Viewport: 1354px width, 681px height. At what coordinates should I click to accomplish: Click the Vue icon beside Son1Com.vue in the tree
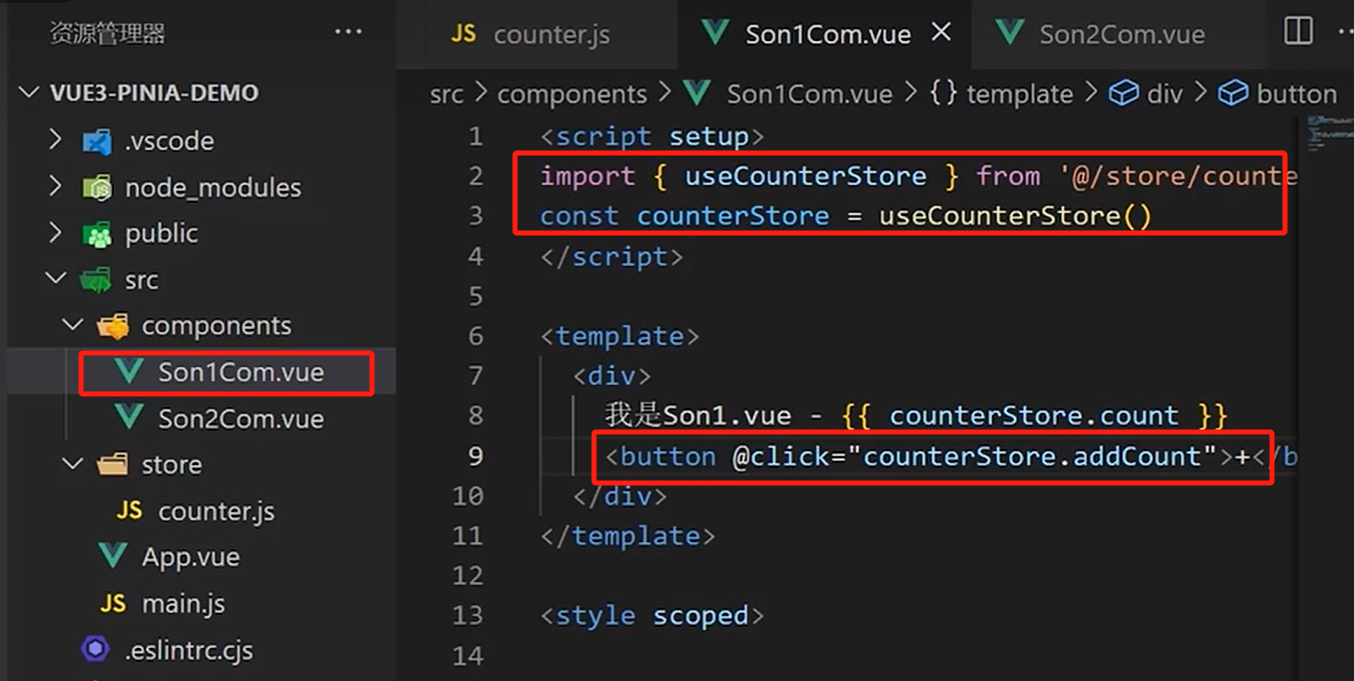[128, 372]
